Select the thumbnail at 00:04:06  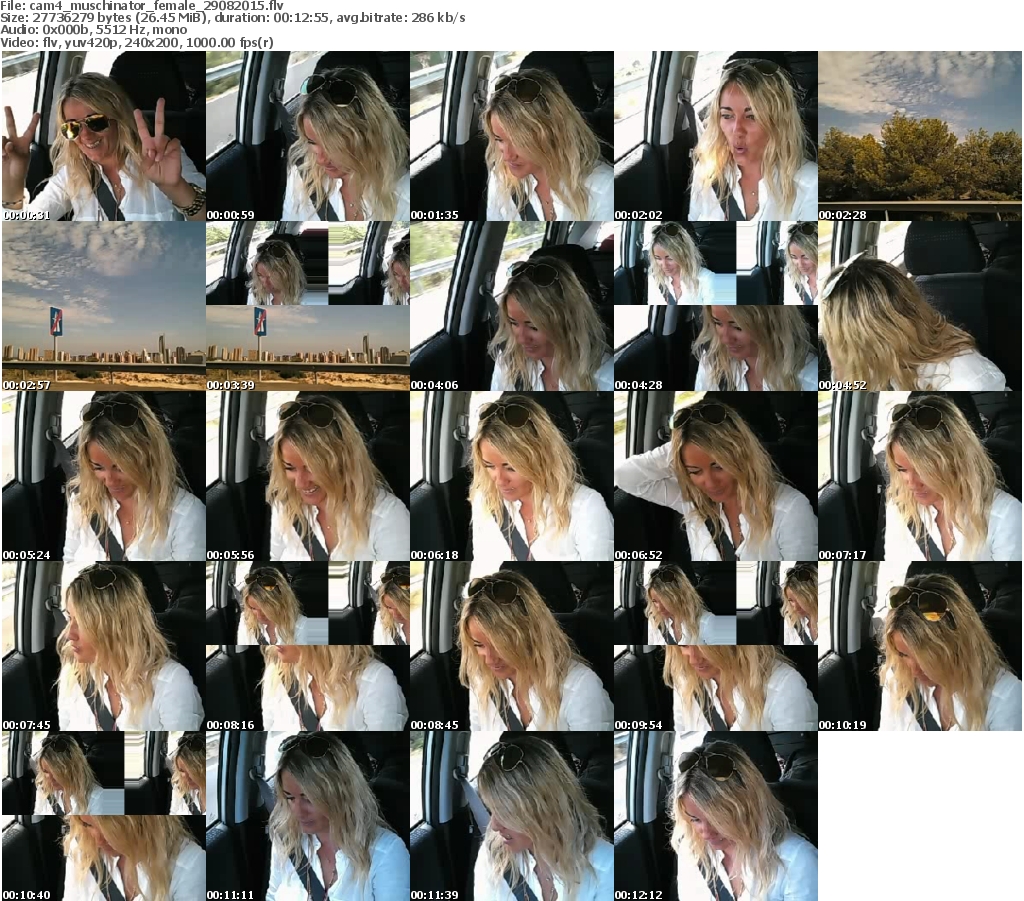tap(512, 306)
